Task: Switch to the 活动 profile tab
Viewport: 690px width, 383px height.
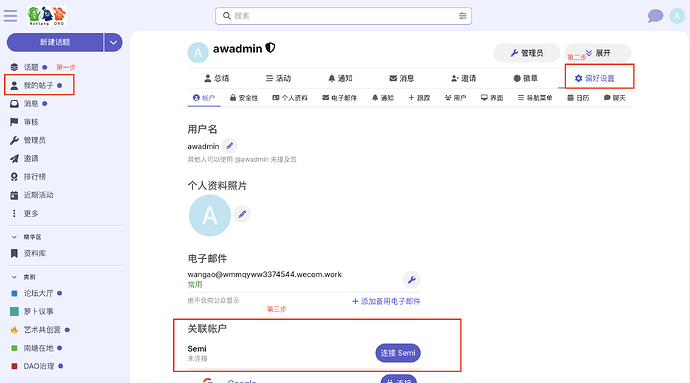Action: 279,78
